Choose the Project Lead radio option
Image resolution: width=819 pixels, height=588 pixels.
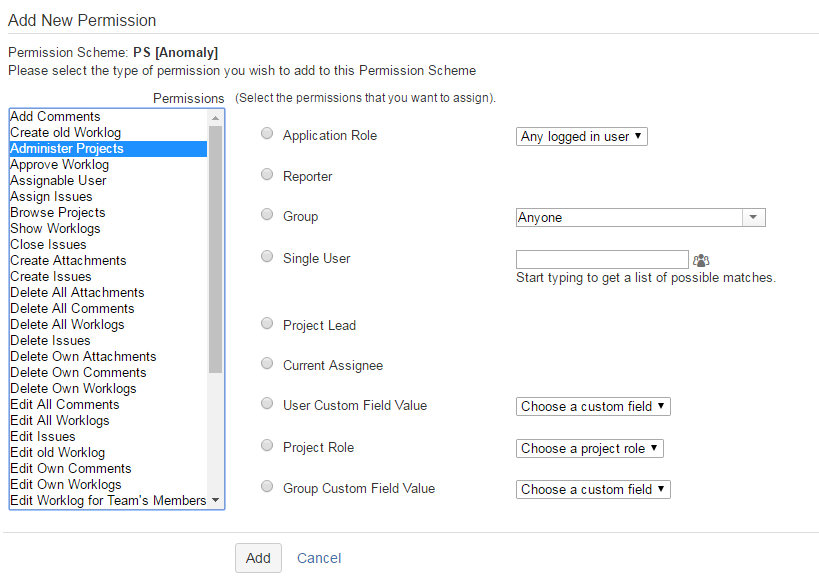pos(267,324)
